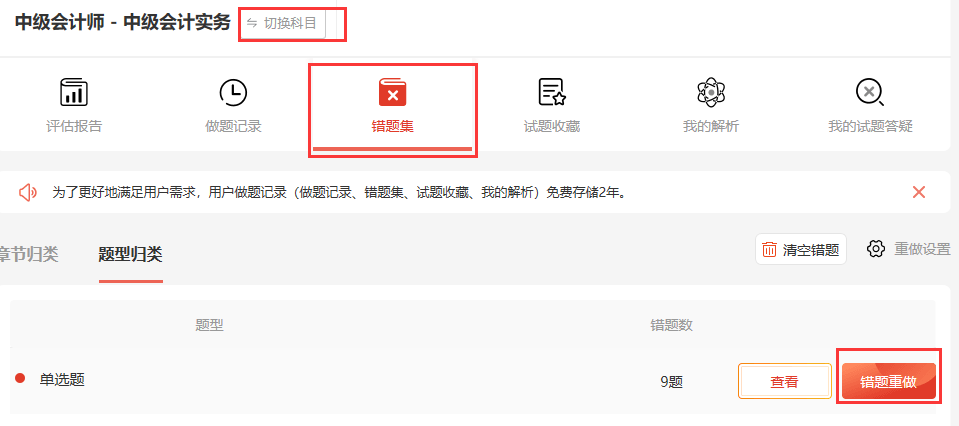Screen dimensions: 959x426
Task: Click the 中级会计师 - 中级会计实务 title
Action: [x=123, y=23]
